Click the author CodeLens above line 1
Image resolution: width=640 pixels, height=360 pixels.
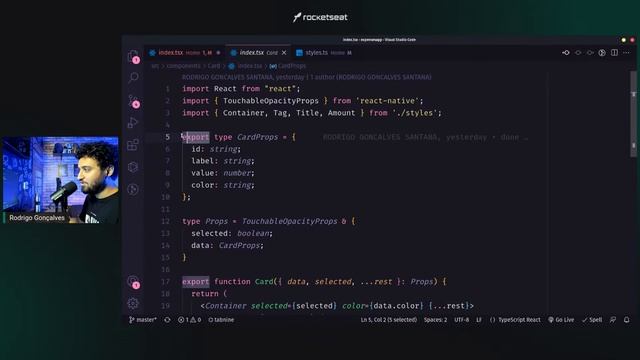pyautogui.click(x=307, y=77)
